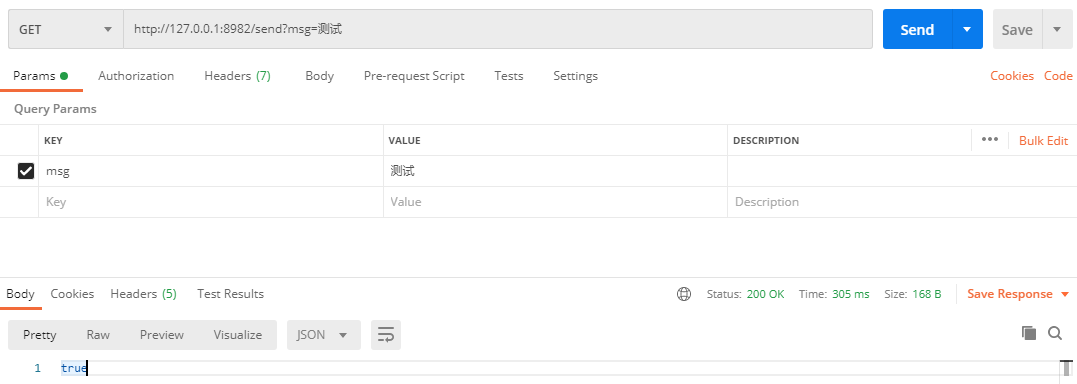Toggle word wrap for response body
Screen dimensions: 1077x384
pyautogui.click(x=386, y=335)
